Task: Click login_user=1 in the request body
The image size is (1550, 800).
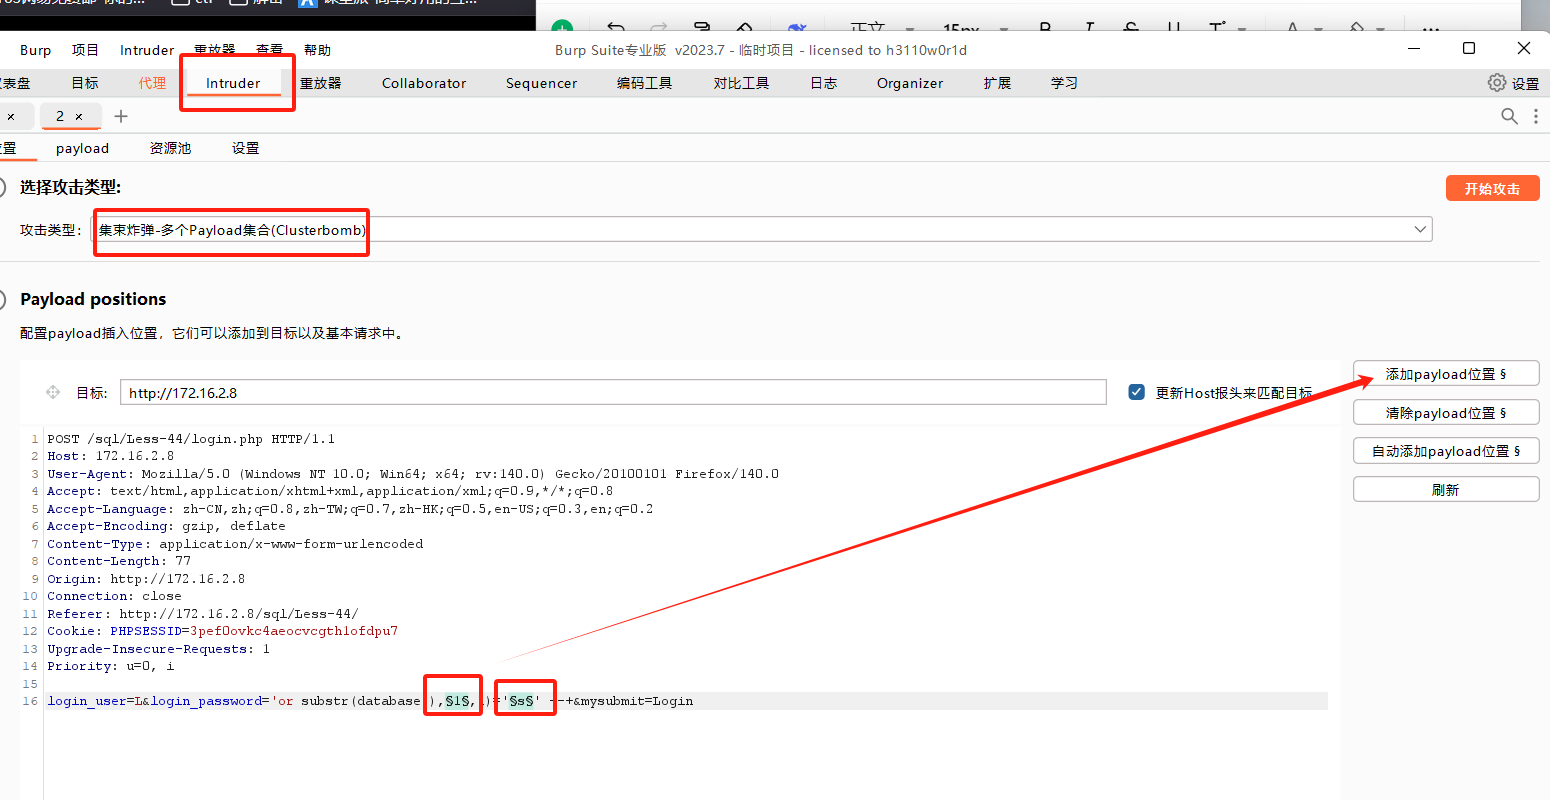Action: [x=95, y=701]
